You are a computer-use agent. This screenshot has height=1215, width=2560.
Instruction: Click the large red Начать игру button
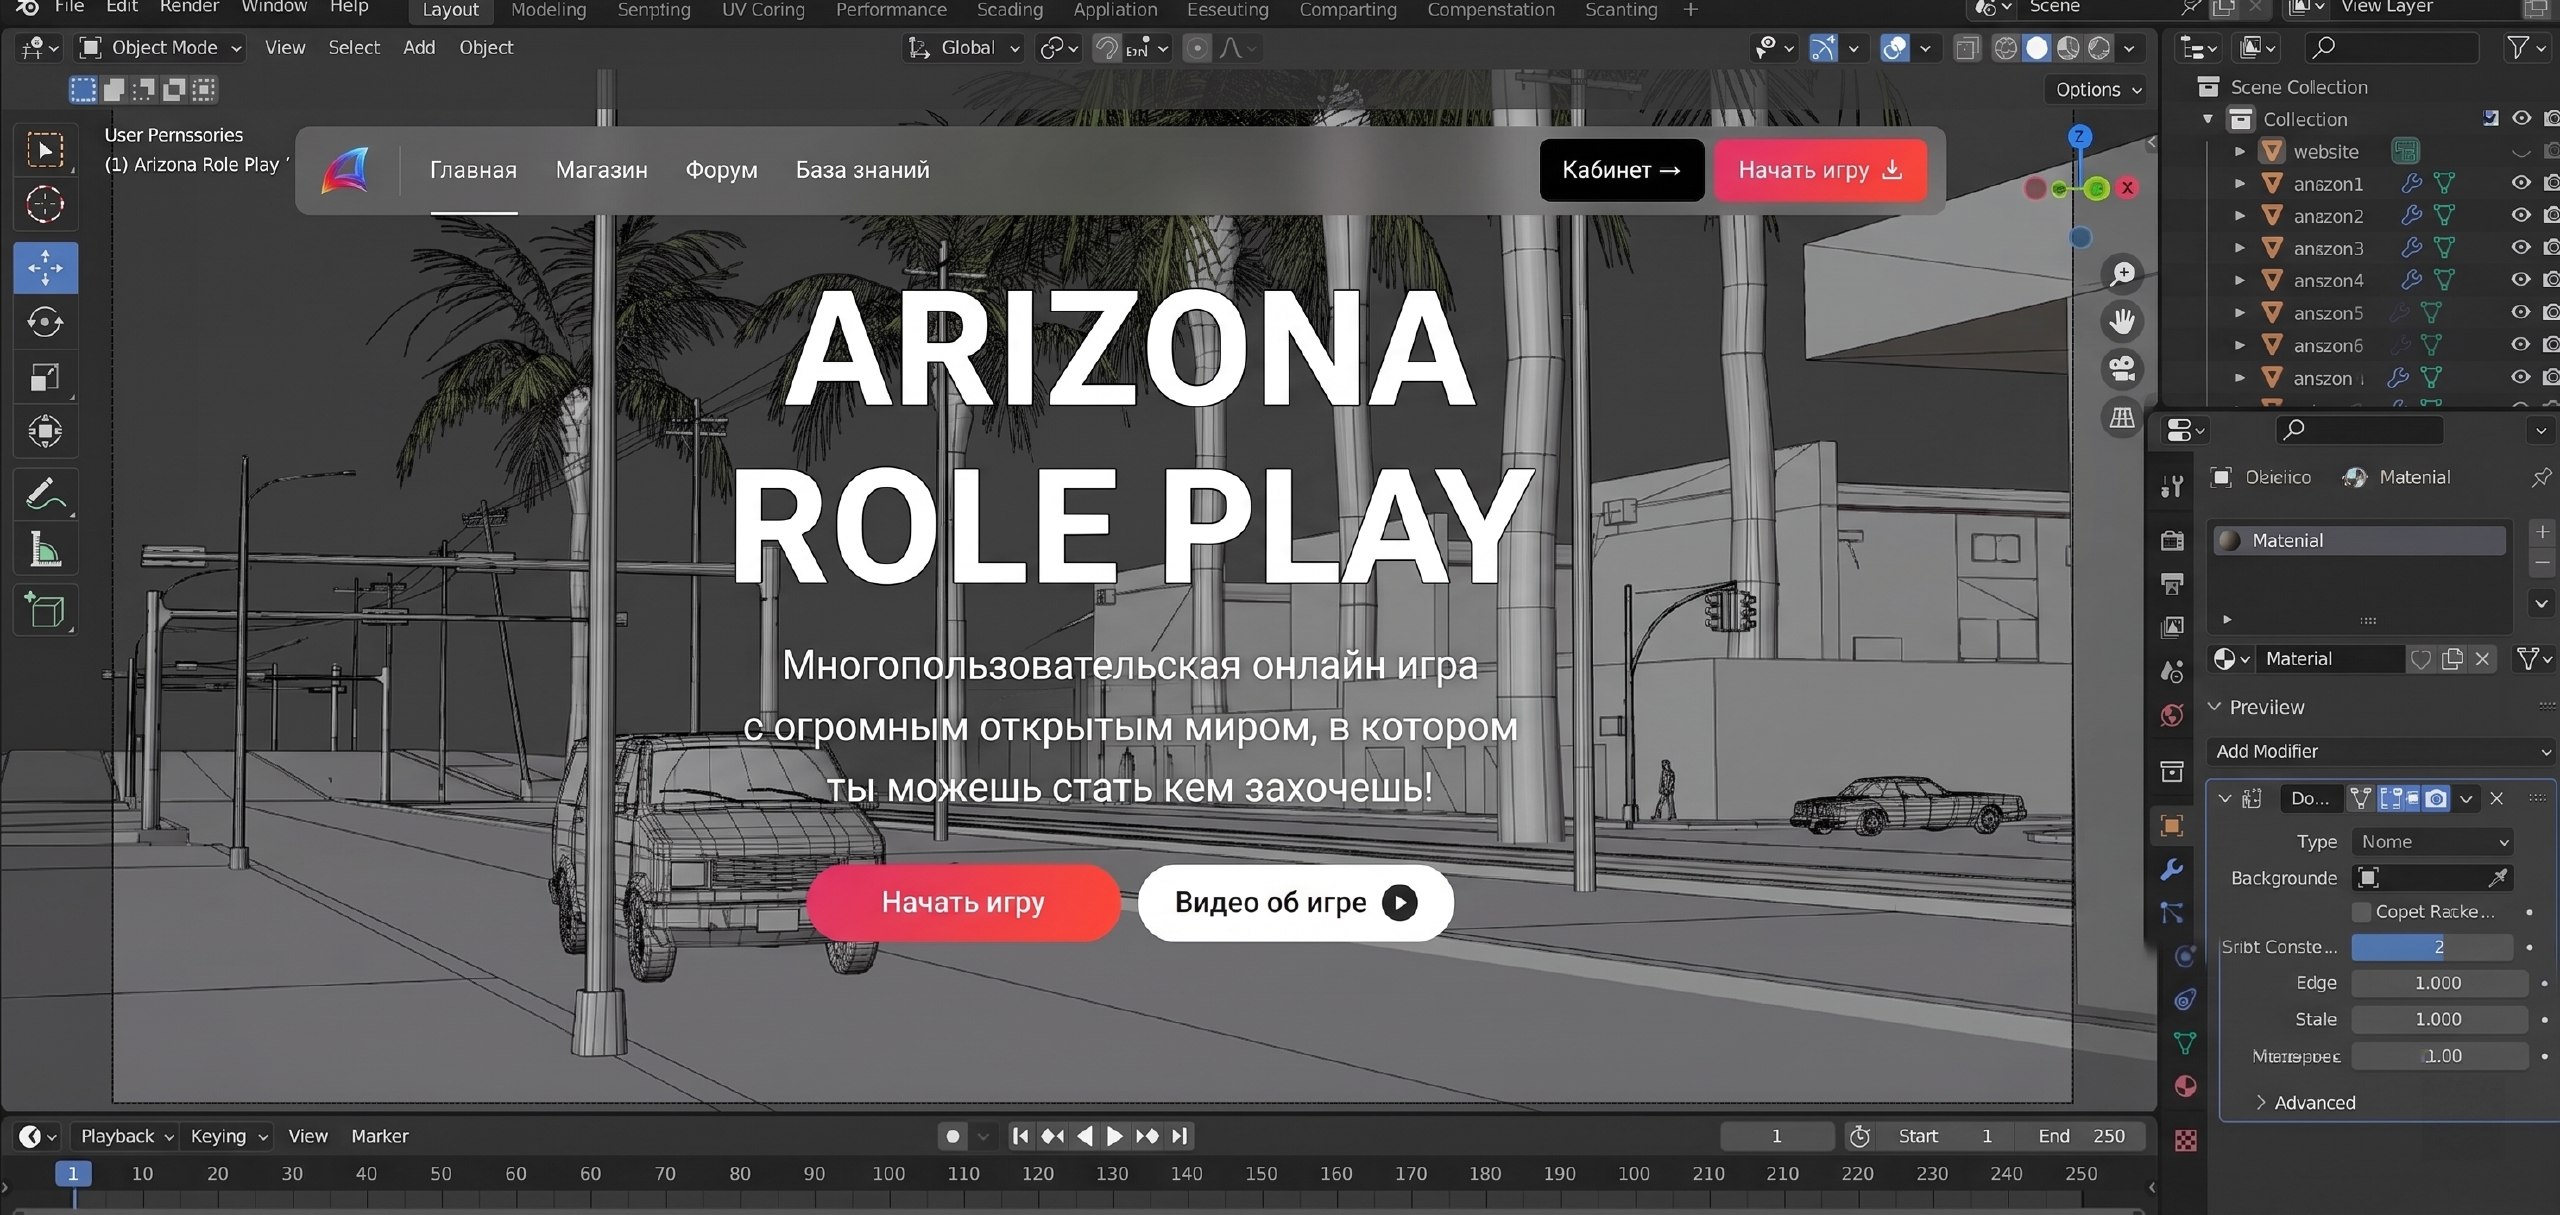click(x=963, y=902)
